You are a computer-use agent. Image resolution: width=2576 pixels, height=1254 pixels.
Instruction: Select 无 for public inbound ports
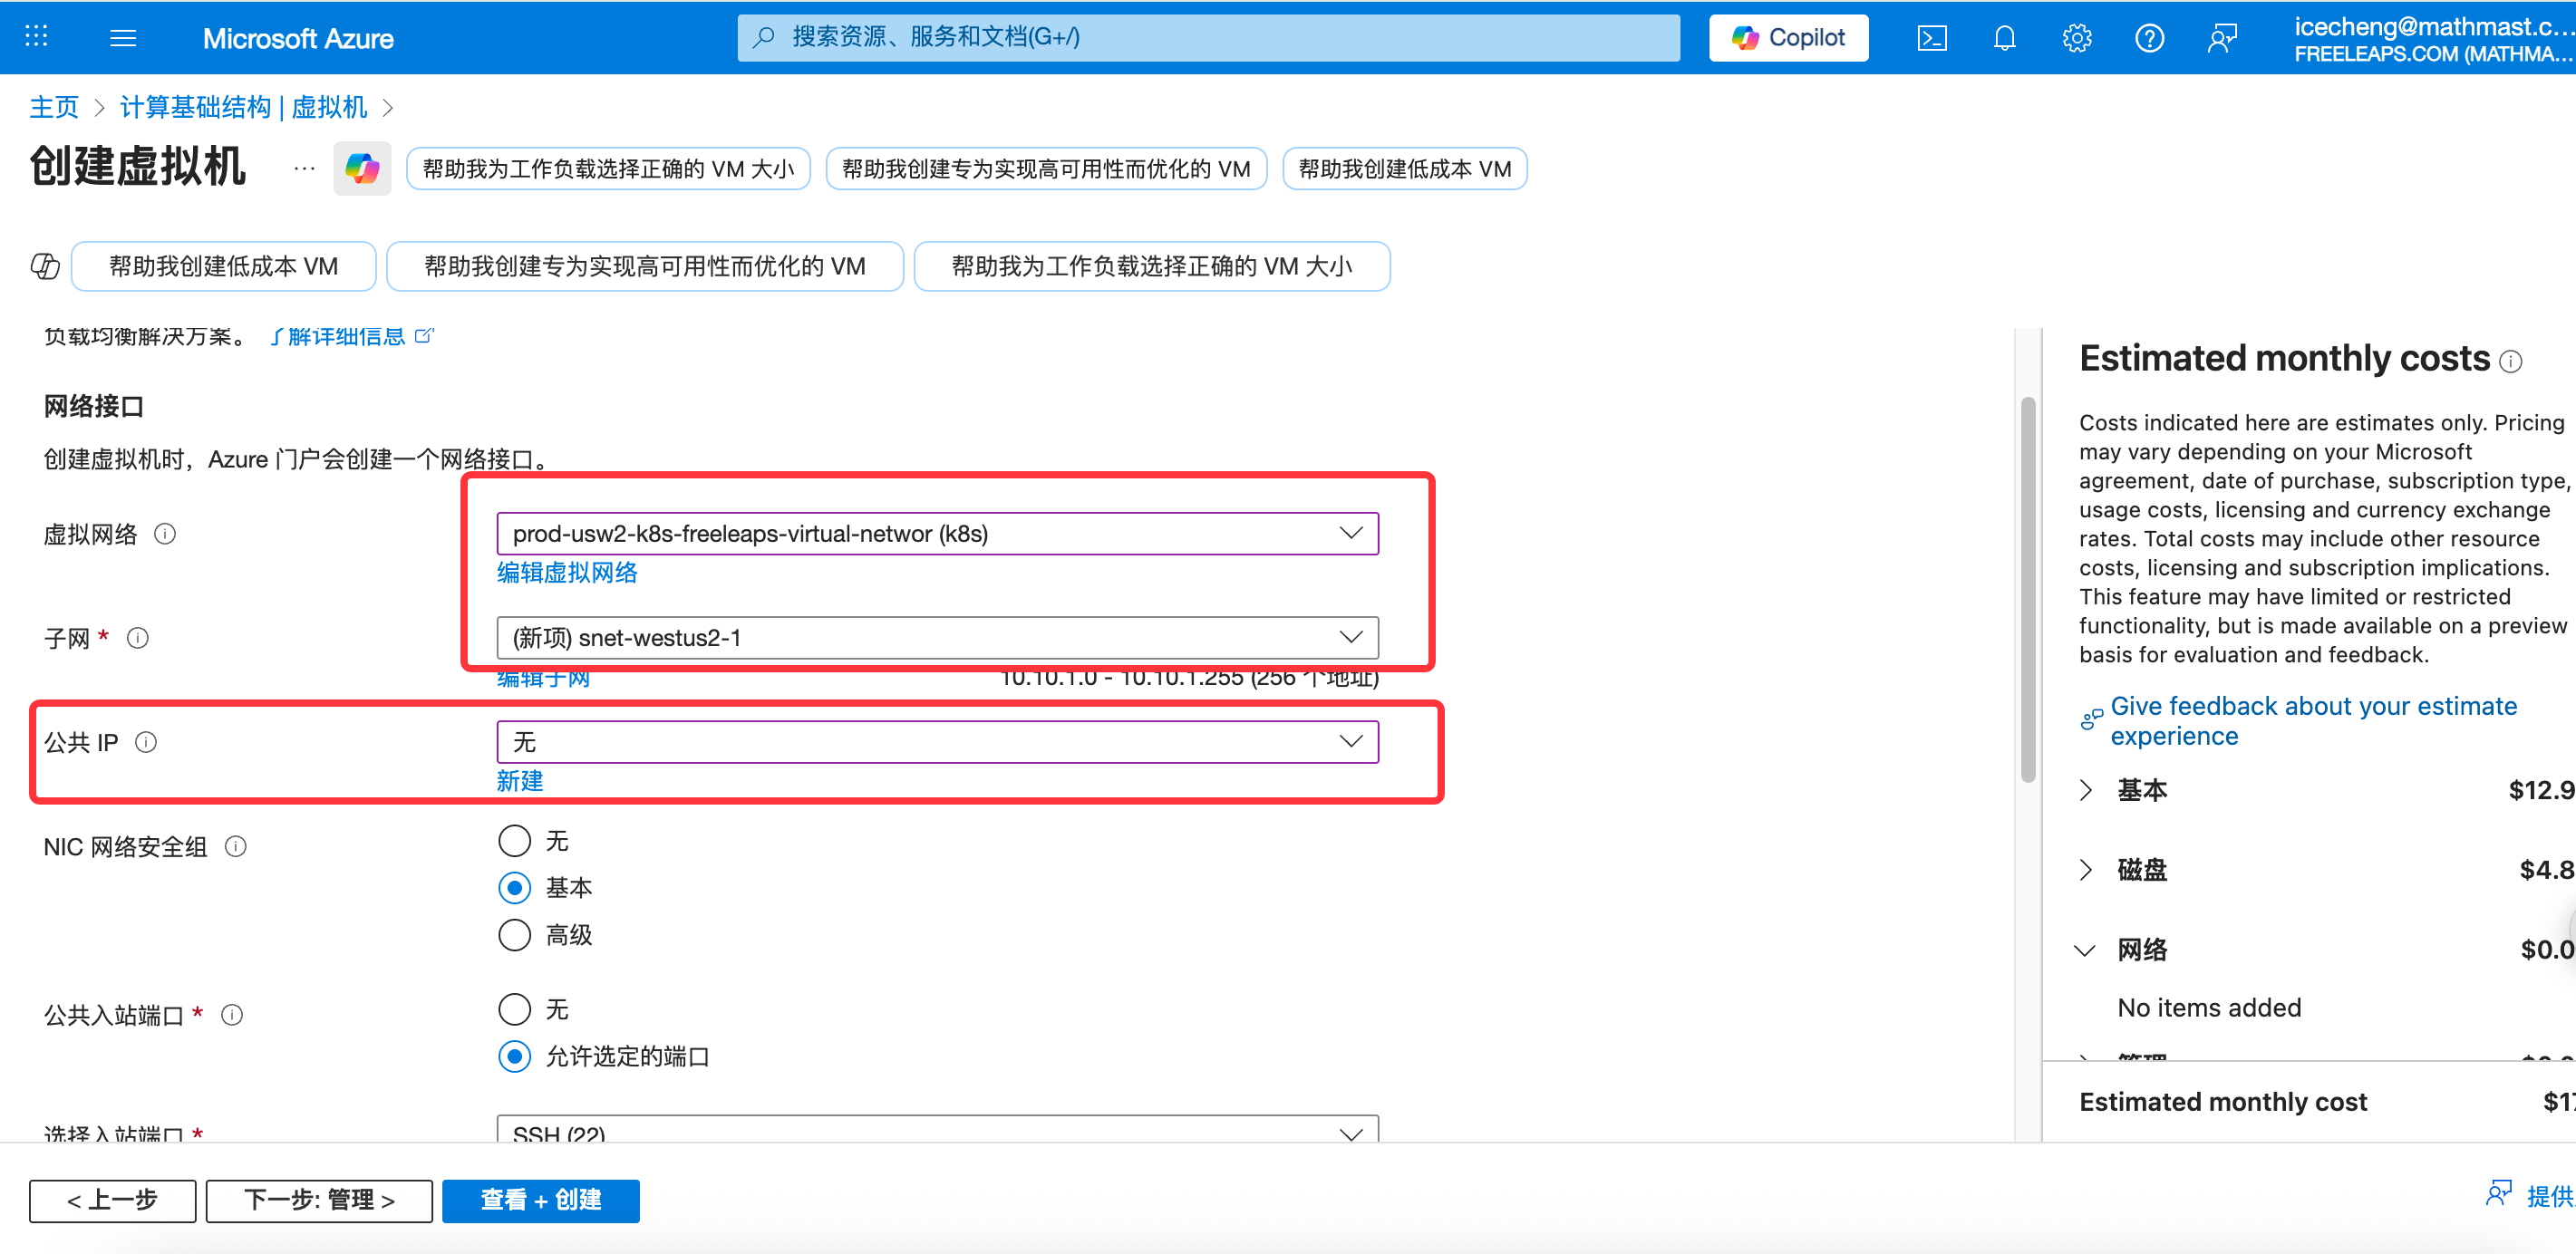coord(514,1009)
